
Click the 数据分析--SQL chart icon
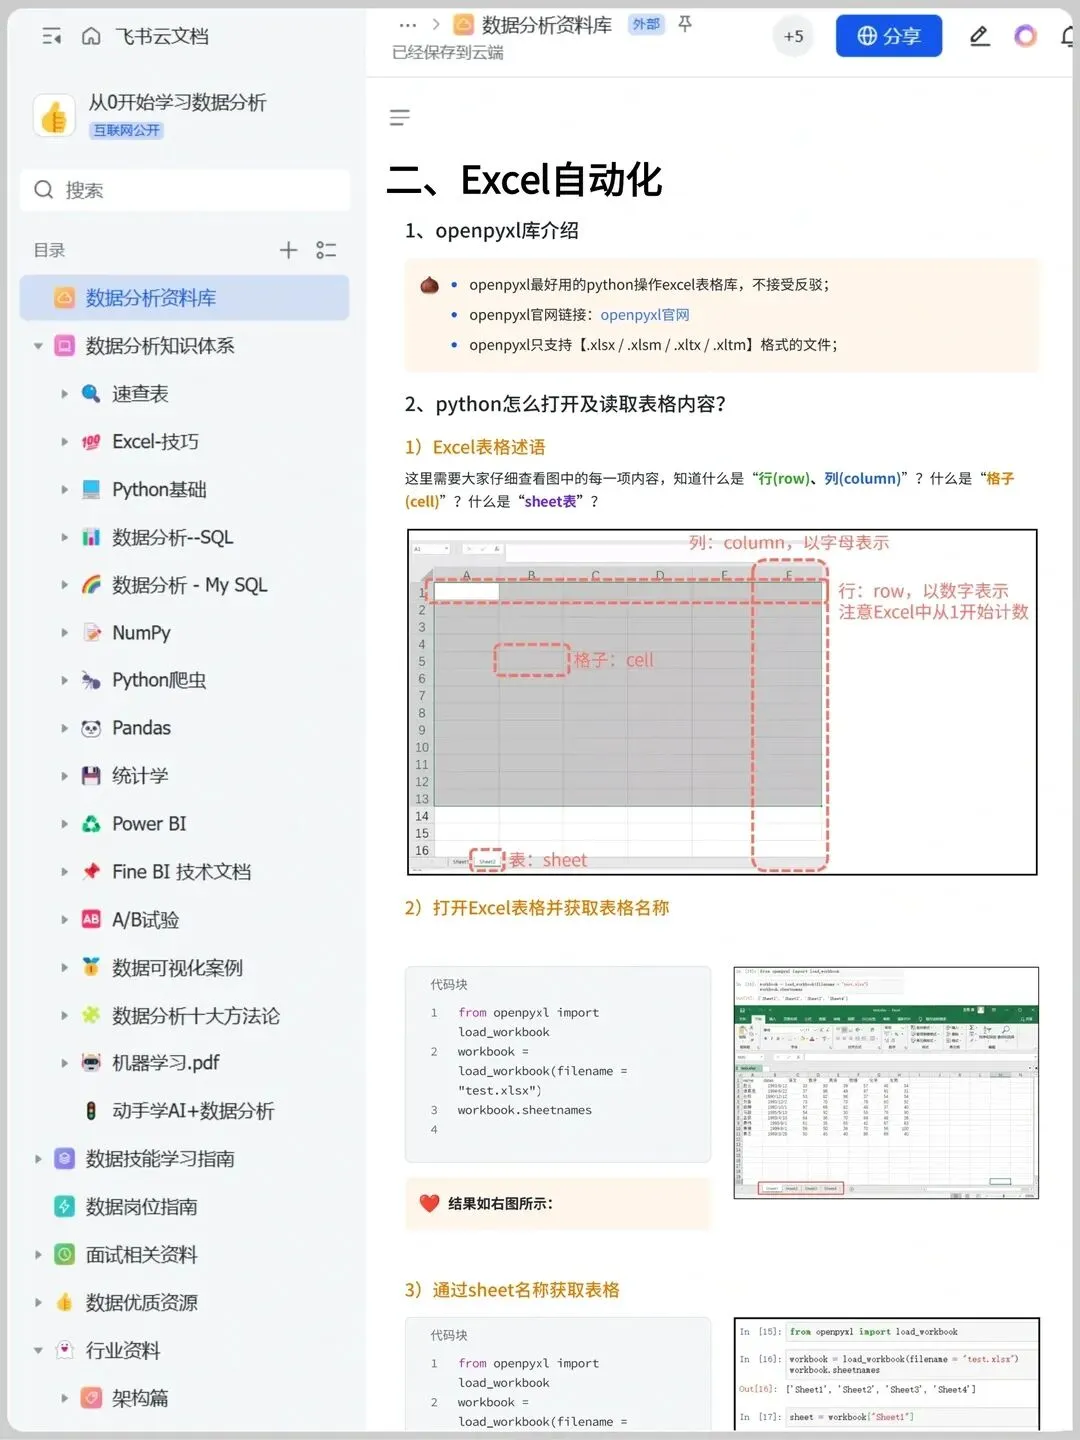(91, 537)
